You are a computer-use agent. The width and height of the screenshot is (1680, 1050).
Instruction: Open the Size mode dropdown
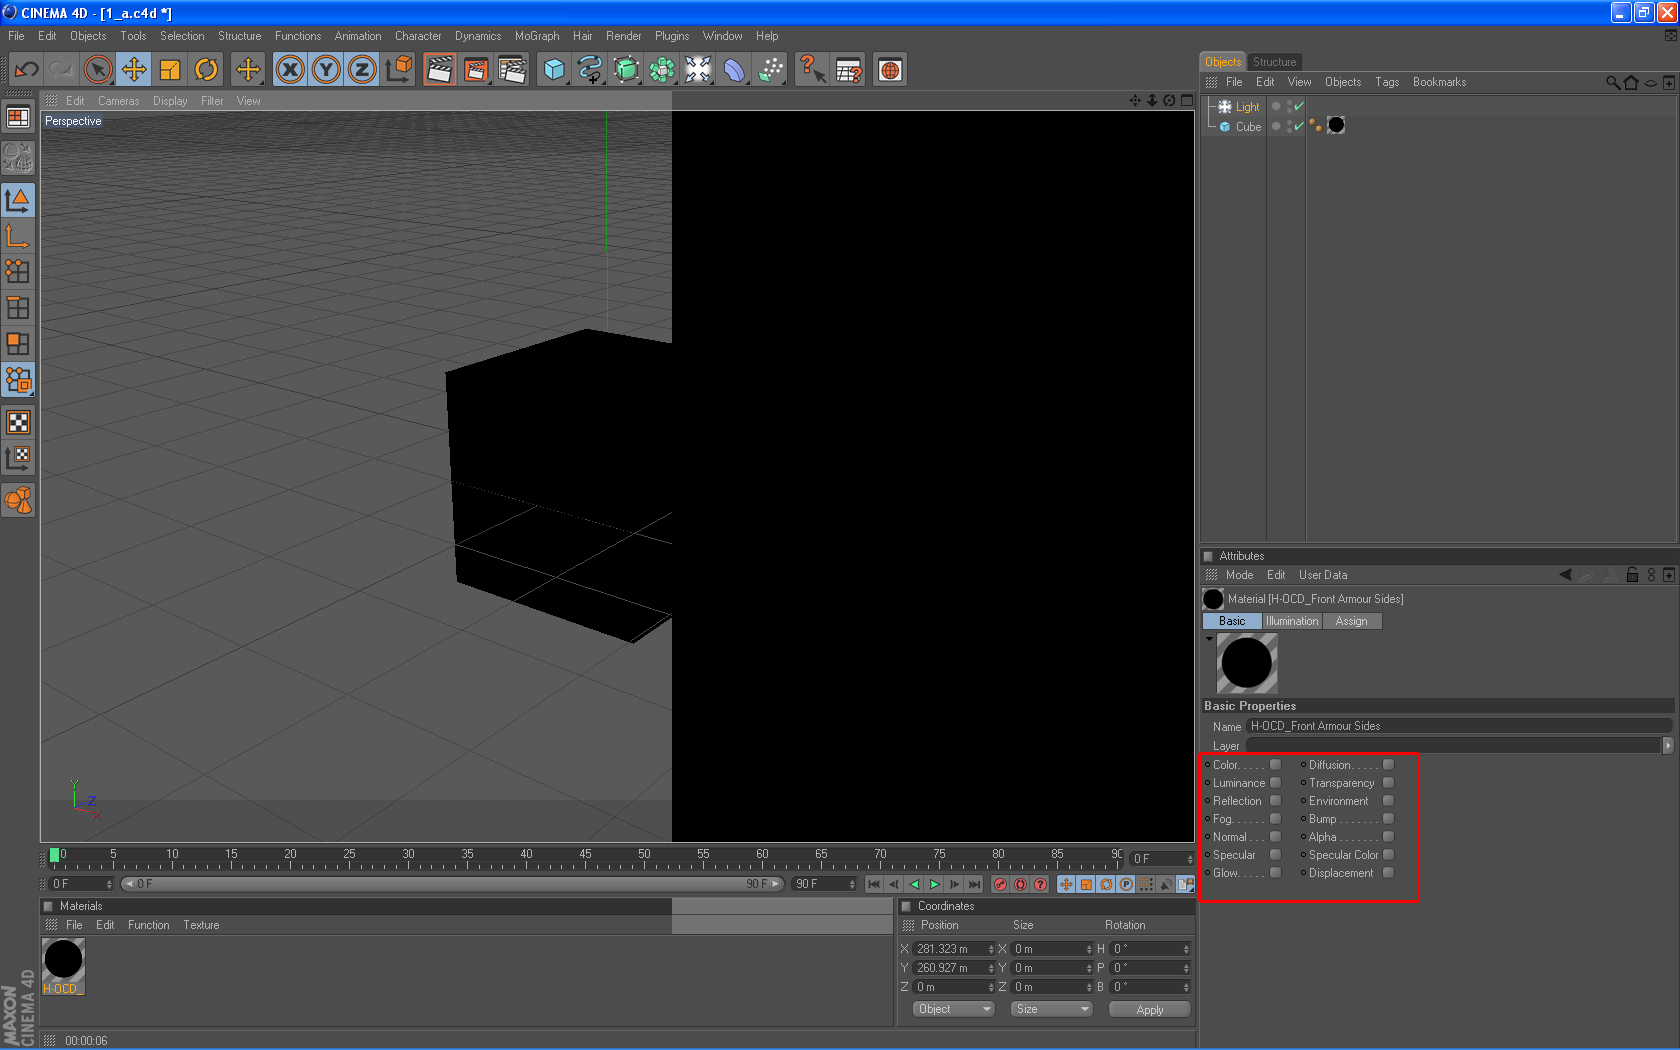[x=1051, y=1009]
